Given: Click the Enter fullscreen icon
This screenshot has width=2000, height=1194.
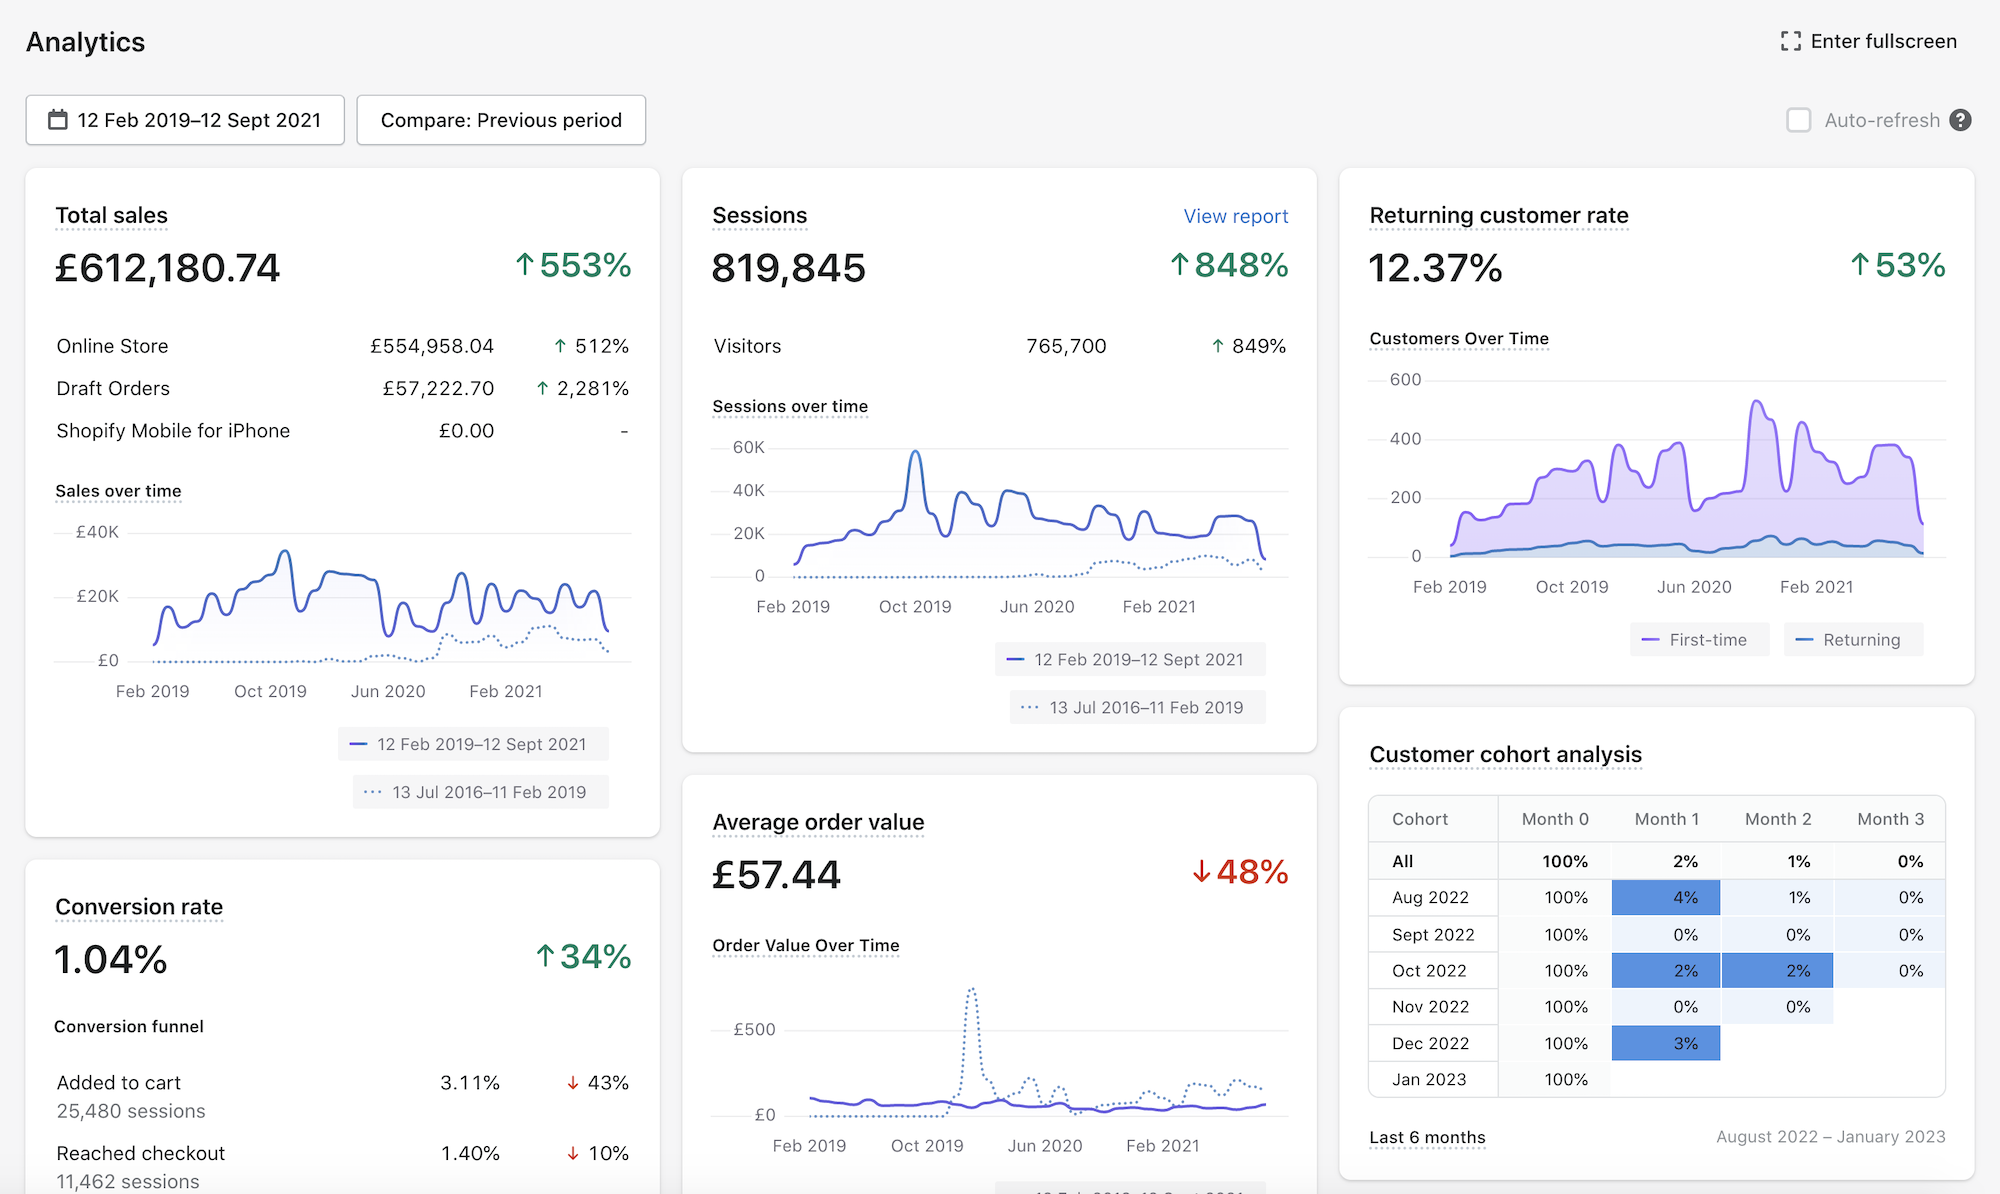Looking at the screenshot, I should (x=1790, y=41).
